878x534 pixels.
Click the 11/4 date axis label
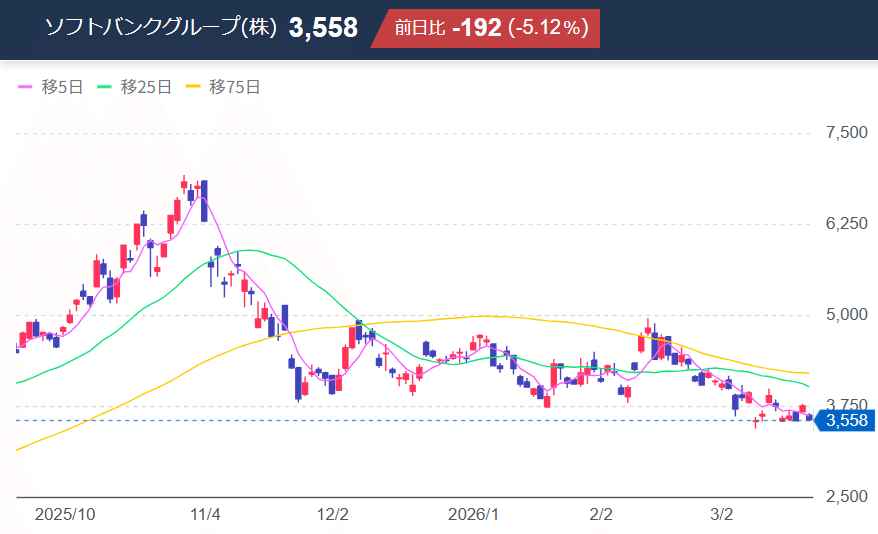(205, 514)
